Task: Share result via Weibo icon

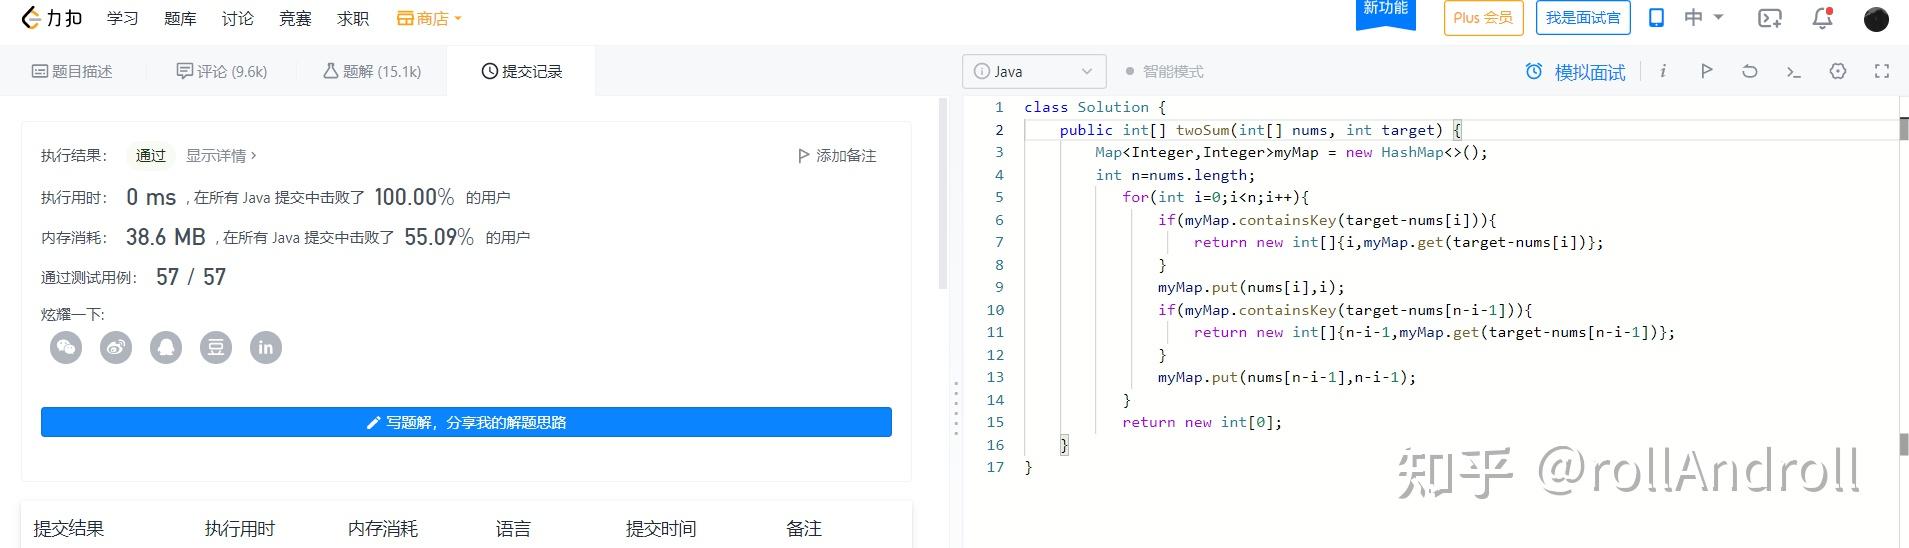Action: [116, 347]
